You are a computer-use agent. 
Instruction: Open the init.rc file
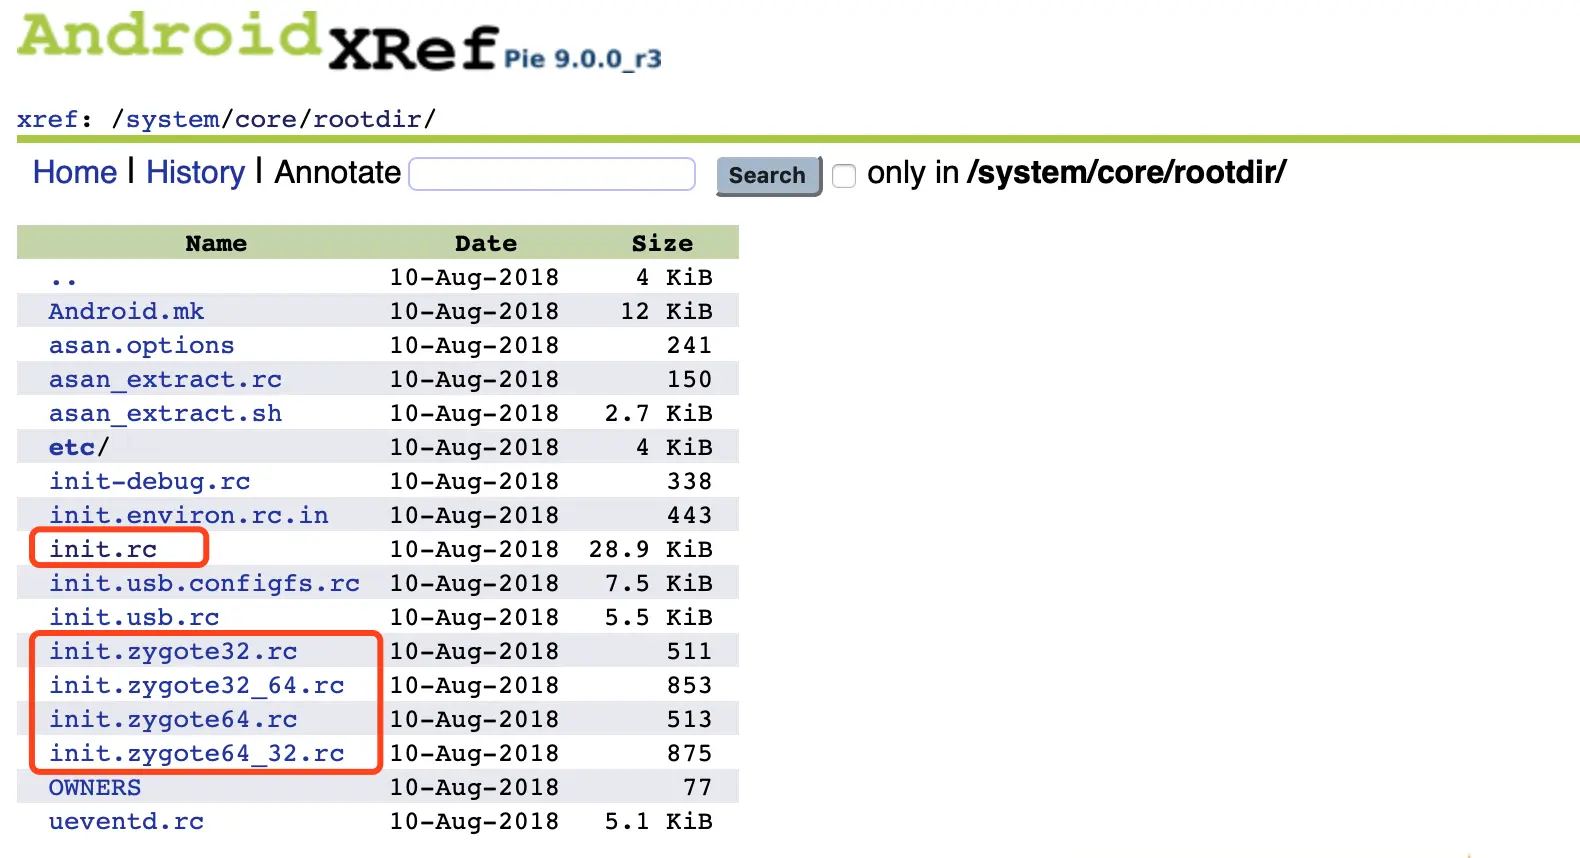pos(103,549)
